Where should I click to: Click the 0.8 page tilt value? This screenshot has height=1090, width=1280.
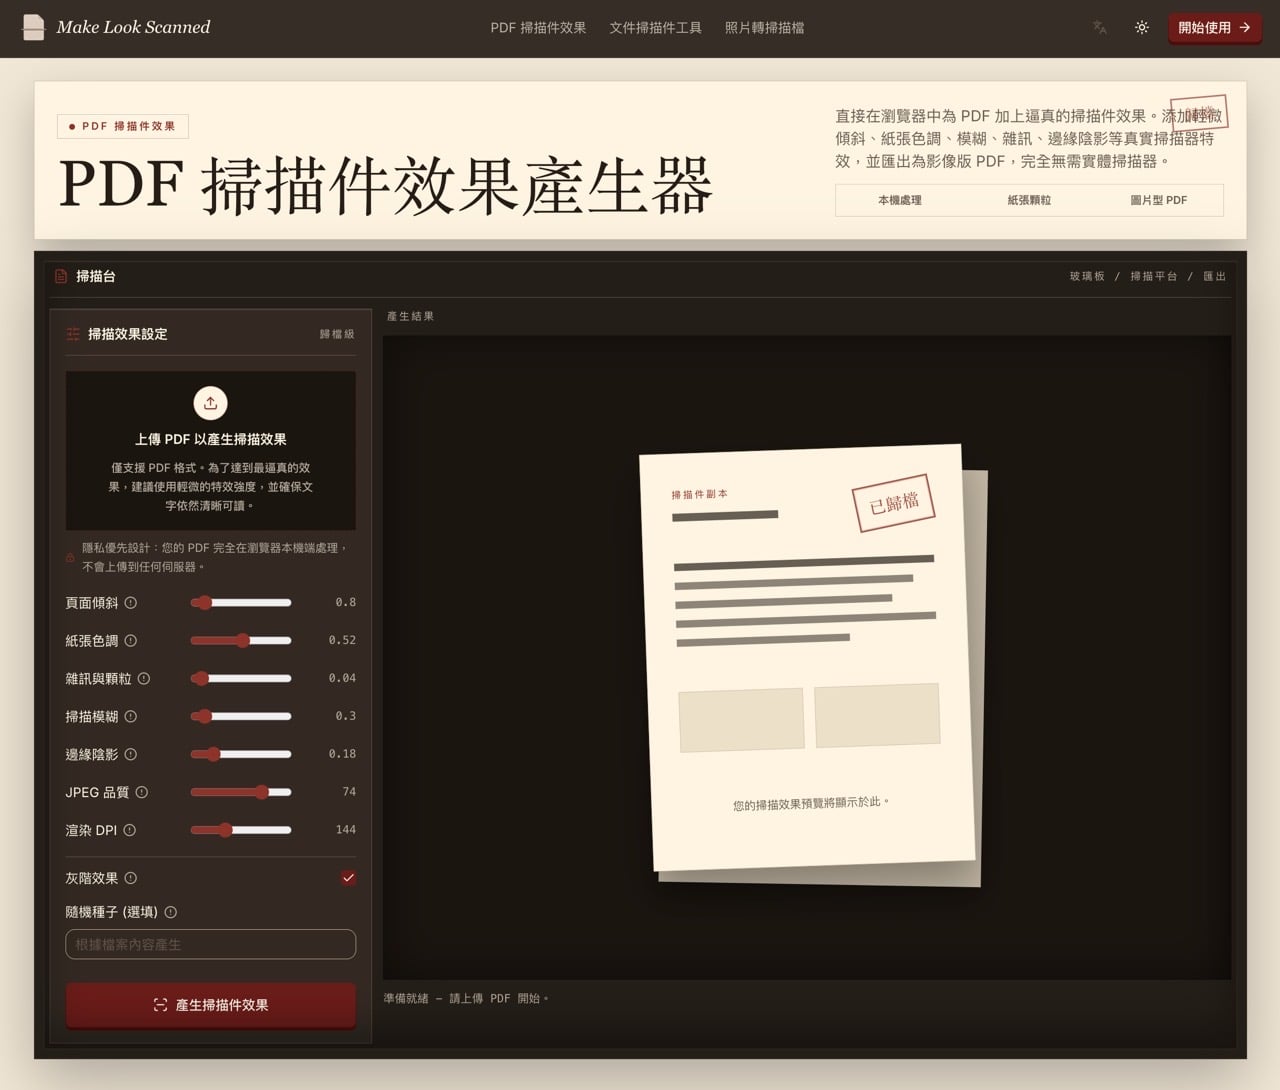[x=346, y=602]
